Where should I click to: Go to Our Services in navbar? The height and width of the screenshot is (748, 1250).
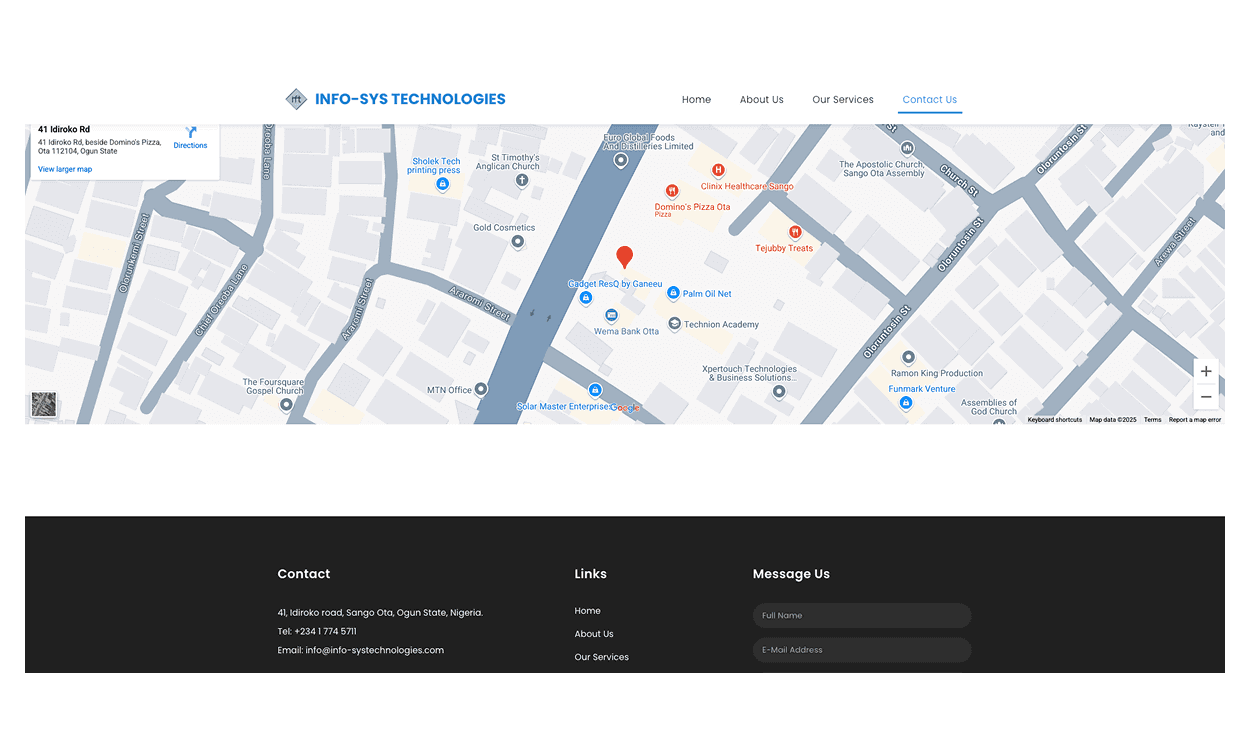842,100
